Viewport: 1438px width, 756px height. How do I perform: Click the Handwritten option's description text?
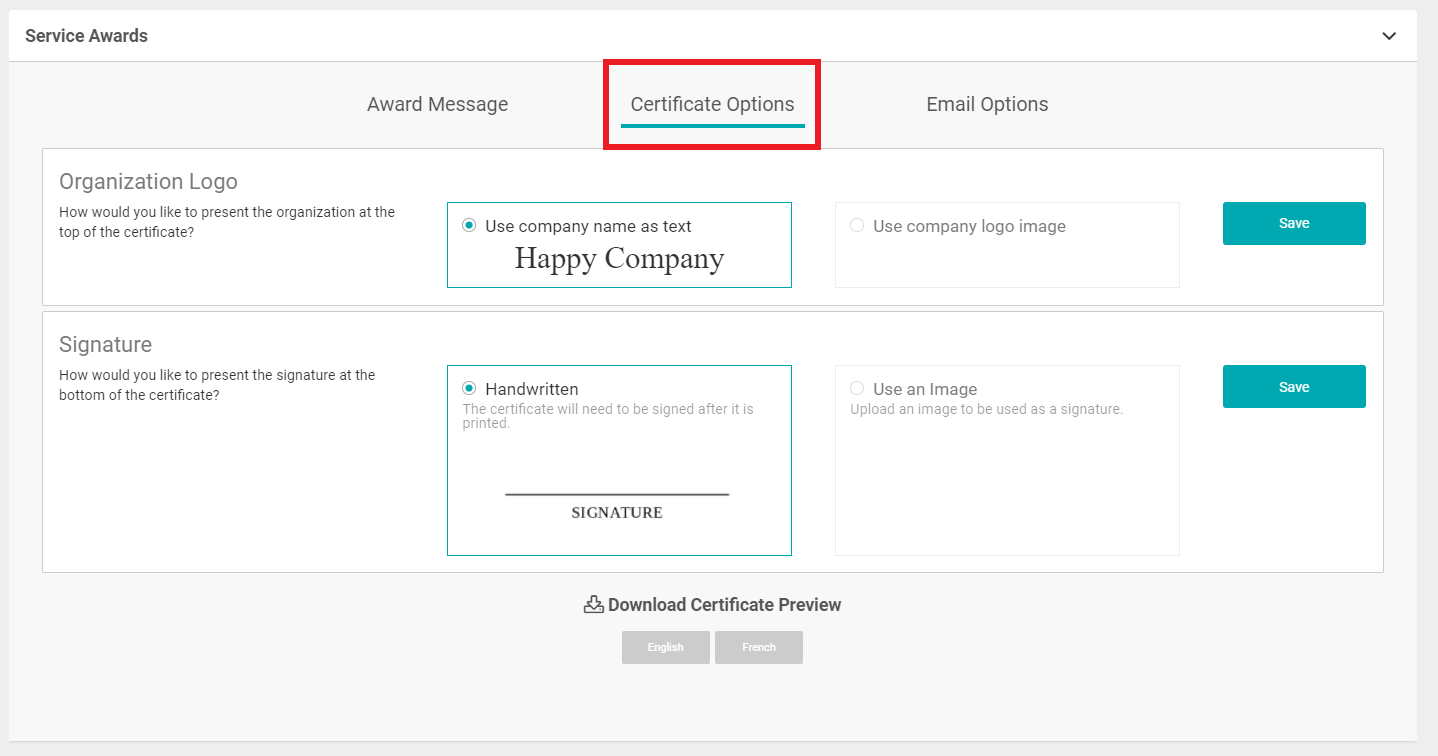(x=607, y=416)
